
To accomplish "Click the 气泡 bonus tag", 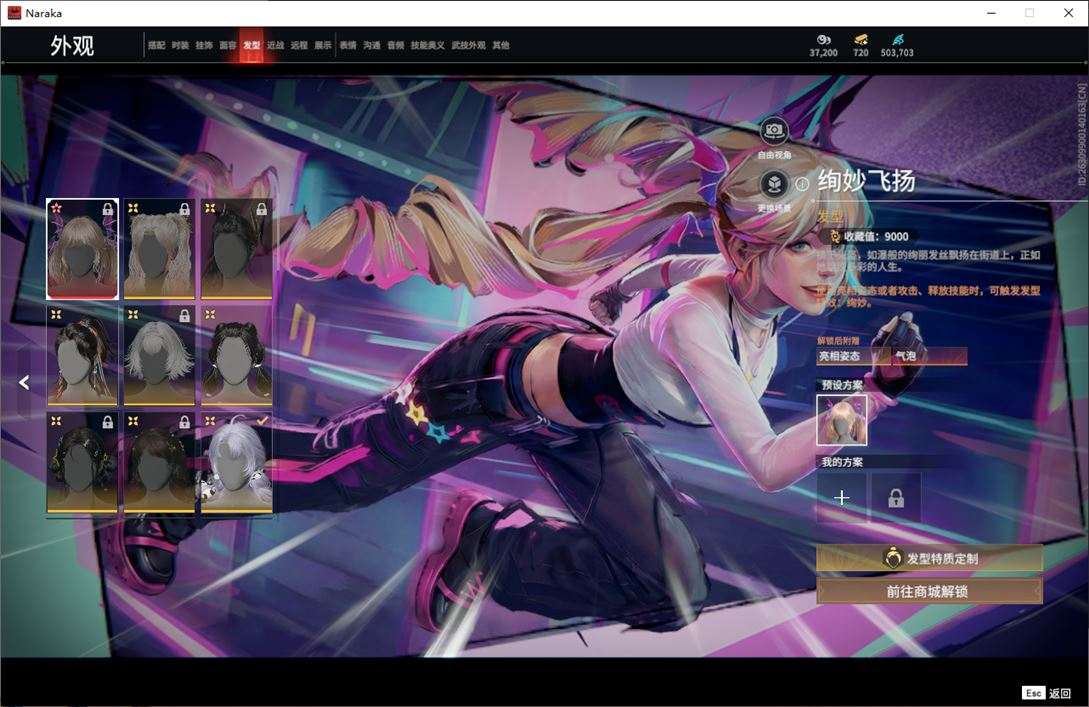I will (930, 356).
